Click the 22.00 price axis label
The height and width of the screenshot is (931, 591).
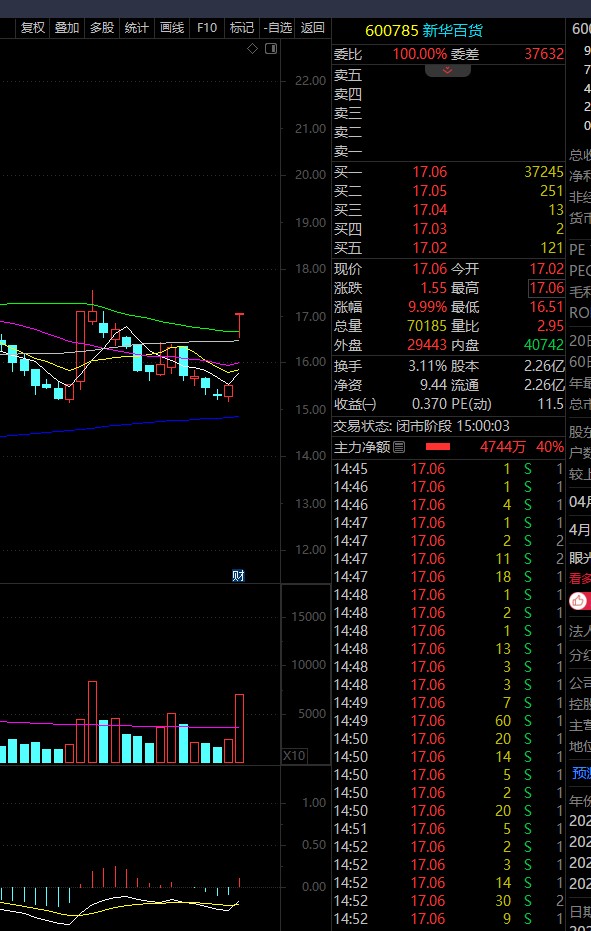pyautogui.click(x=311, y=81)
